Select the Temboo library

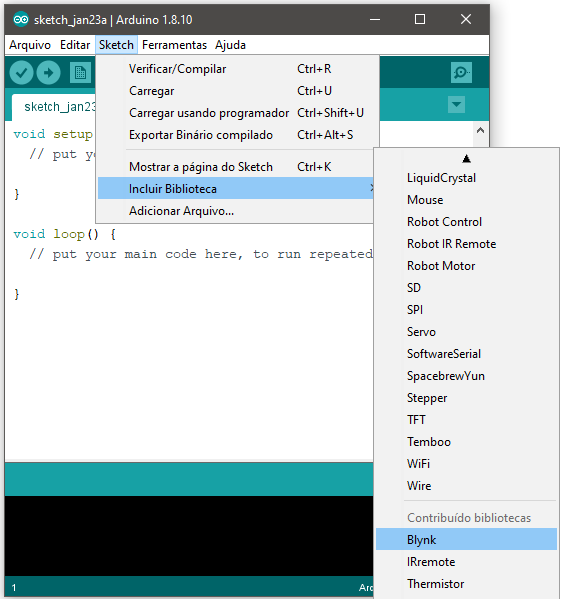(466, 442)
